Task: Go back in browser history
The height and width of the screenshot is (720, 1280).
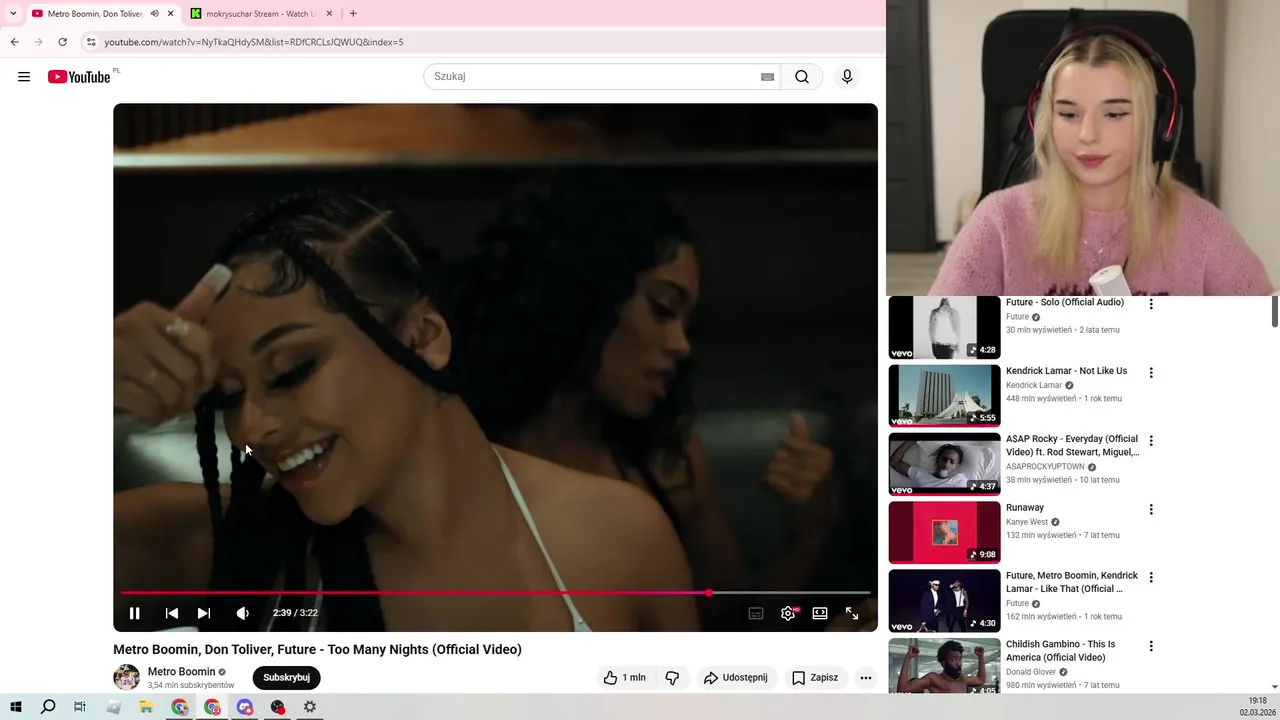Action: coord(14,42)
